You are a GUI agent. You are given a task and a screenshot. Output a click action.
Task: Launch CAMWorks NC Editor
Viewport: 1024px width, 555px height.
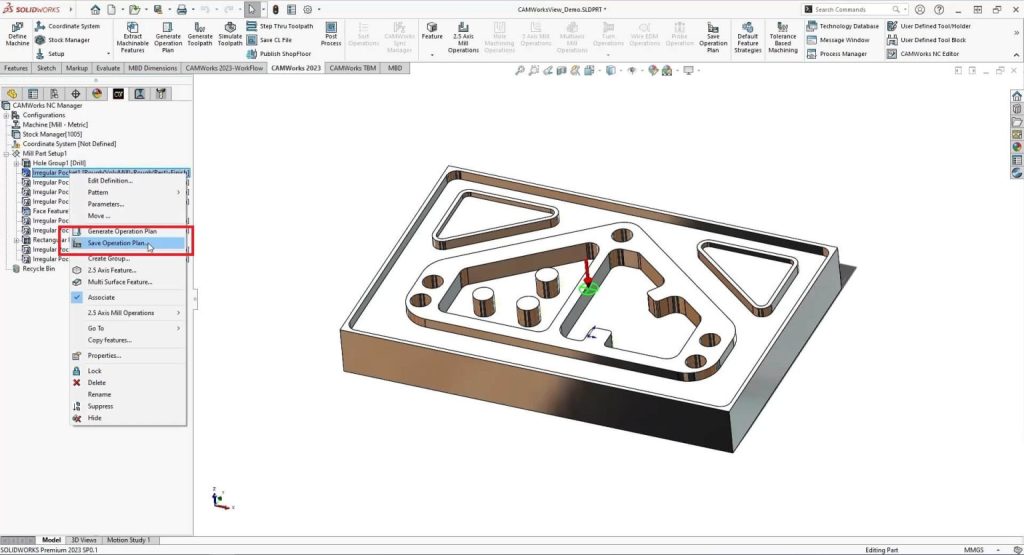(923, 54)
